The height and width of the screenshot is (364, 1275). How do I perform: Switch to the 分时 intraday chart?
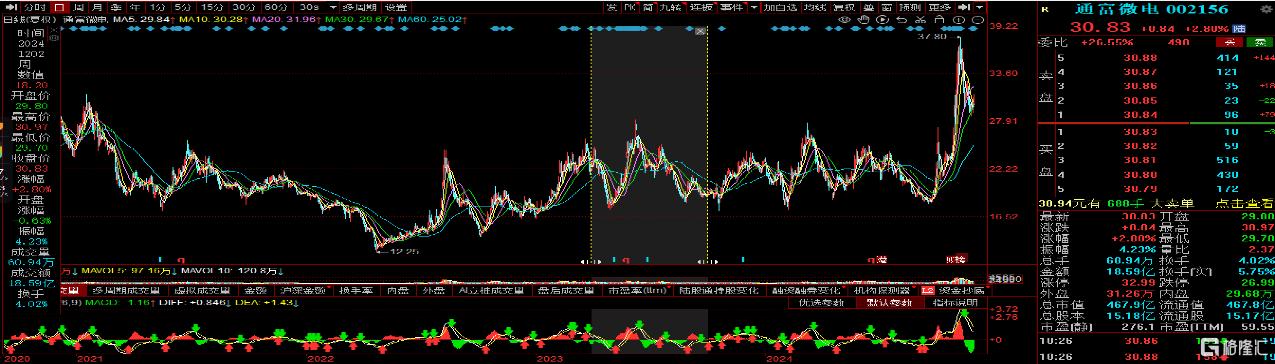coord(35,7)
